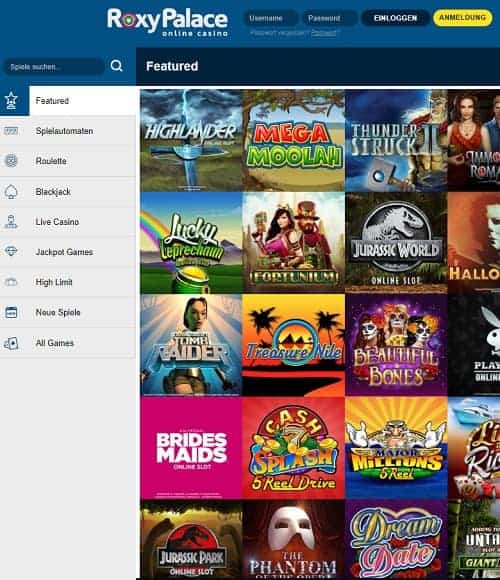Open the Live Casino dealer icon

[x=11, y=222]
